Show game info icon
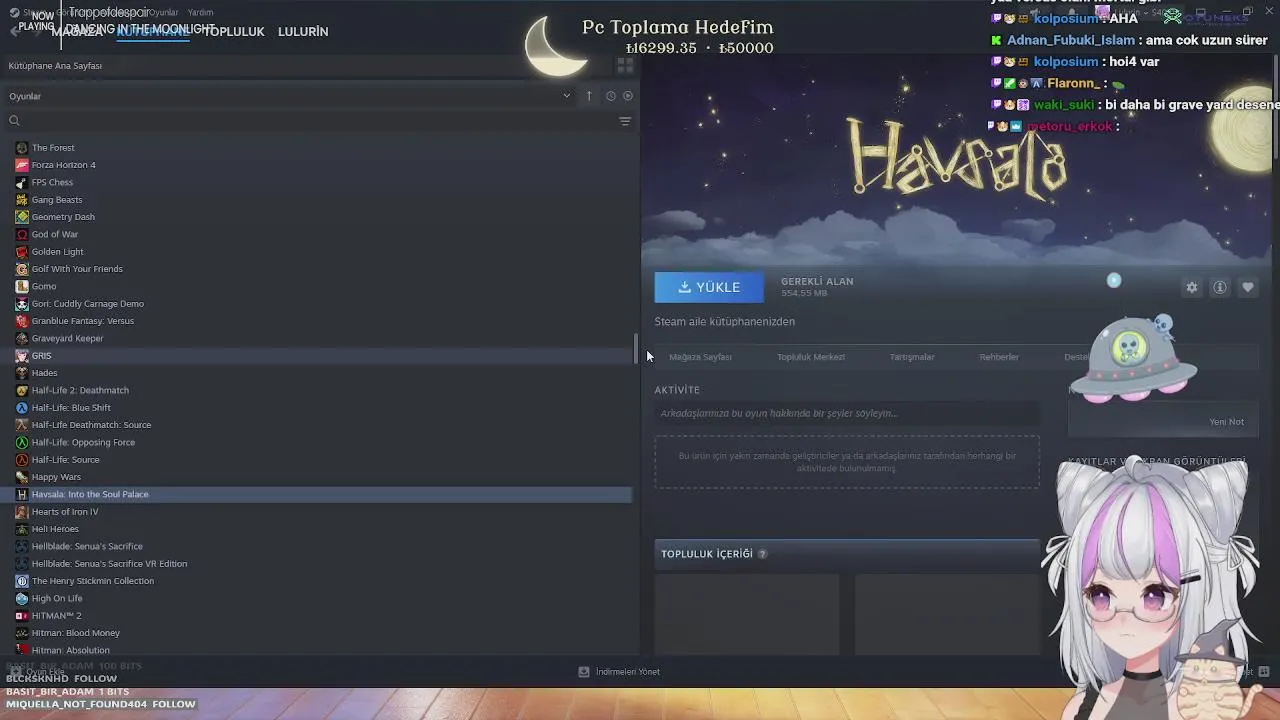Viewport: 1280px width, 720px height. [1220, 287]
